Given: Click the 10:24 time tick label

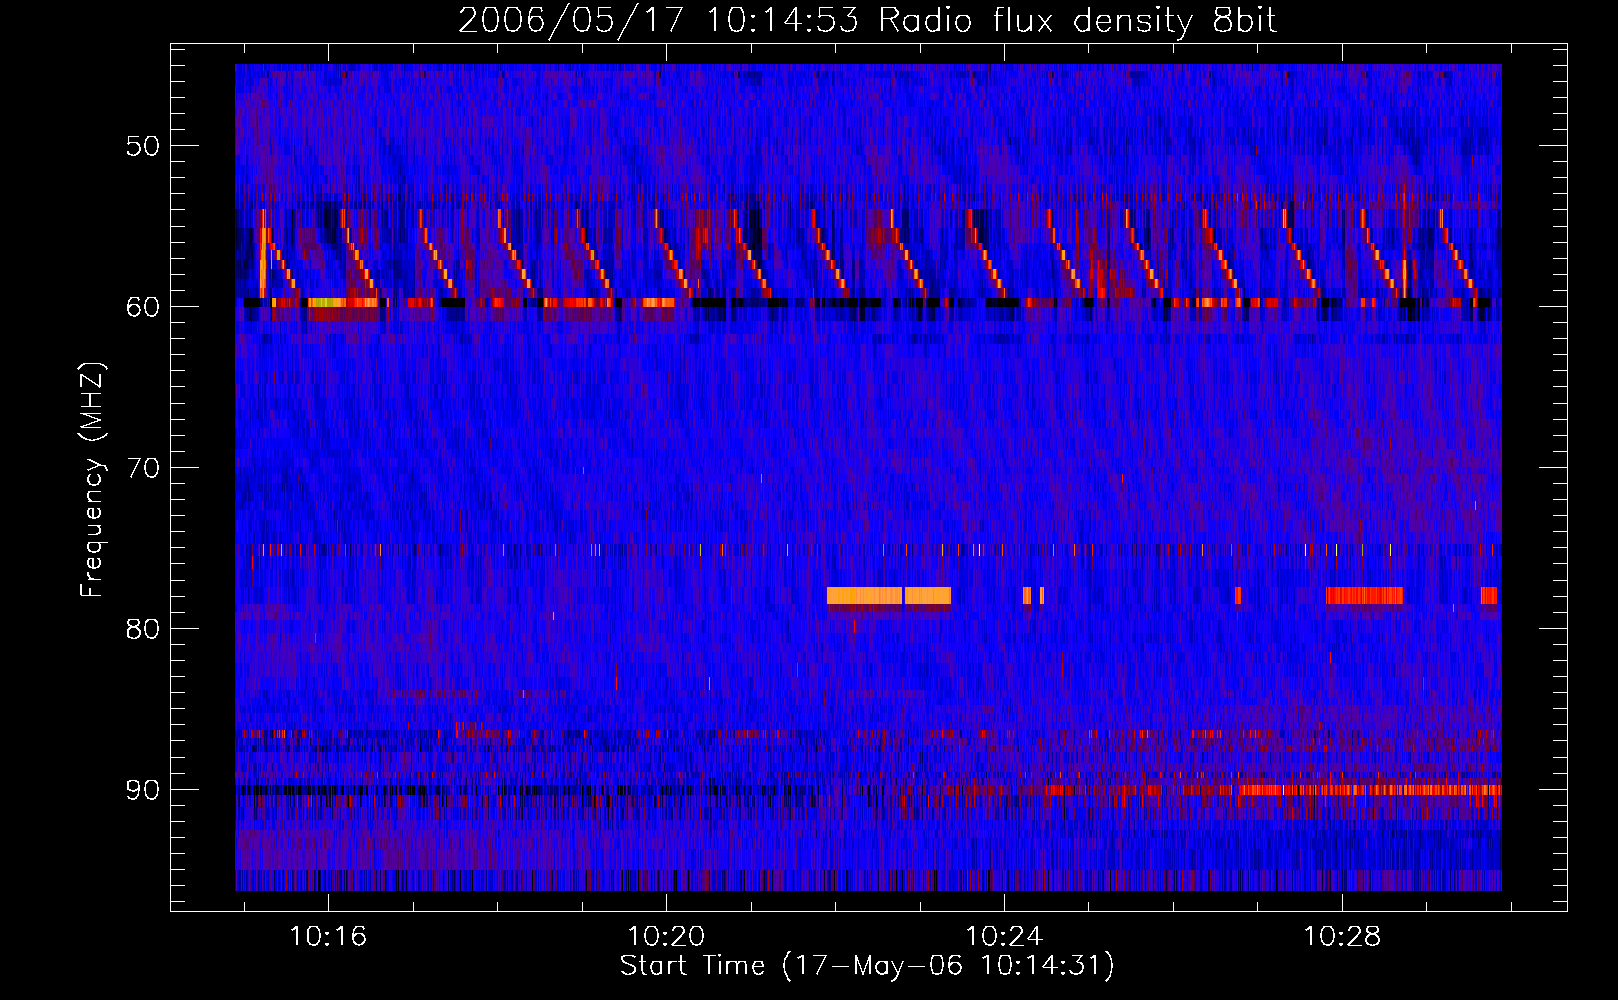Looking at the screenshot, I should [x=1004, y=937].
